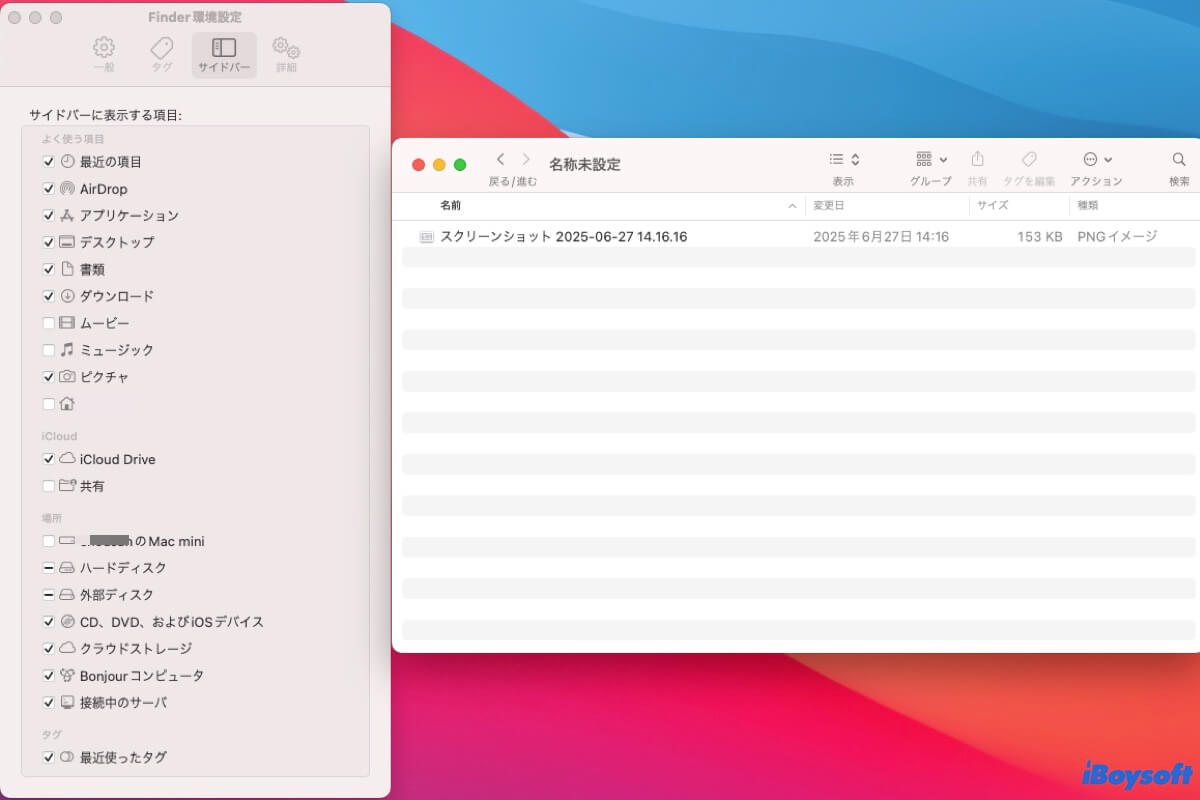Click the ハードディスク drive icon

click(67, 568)
